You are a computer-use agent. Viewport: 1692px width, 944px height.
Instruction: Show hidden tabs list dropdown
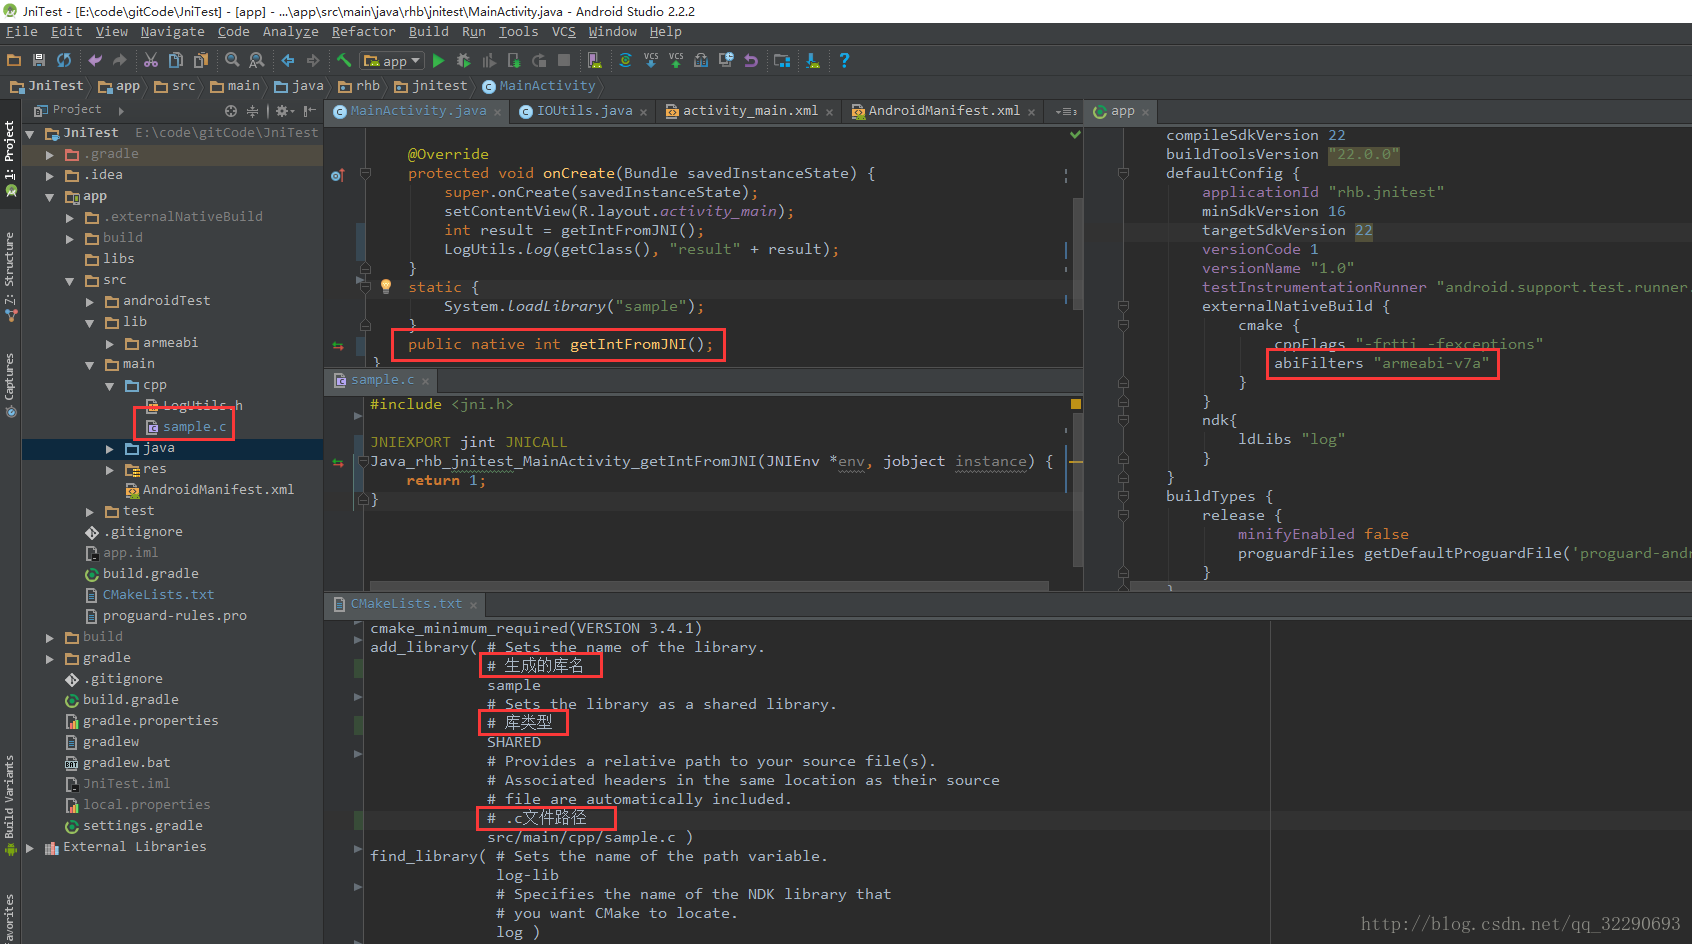[1066, 111]
